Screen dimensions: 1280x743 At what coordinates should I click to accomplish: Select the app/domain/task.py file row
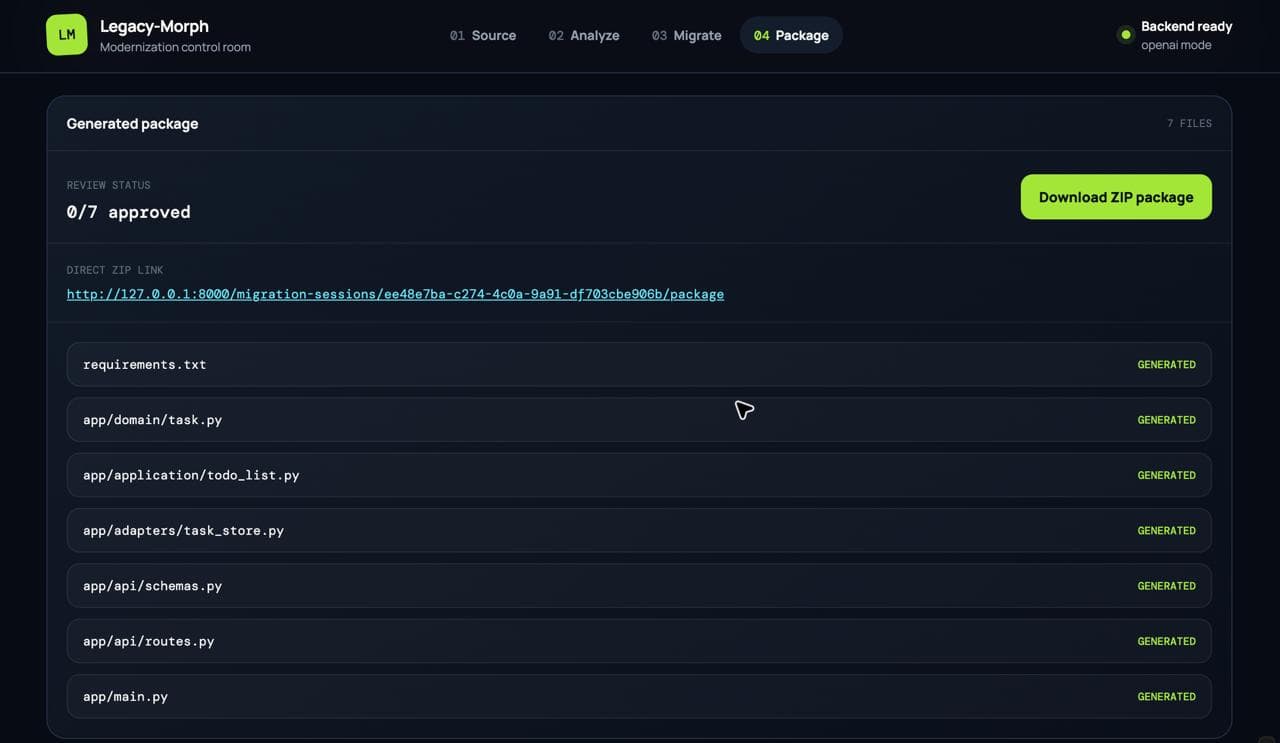click(x=639, y=420)
